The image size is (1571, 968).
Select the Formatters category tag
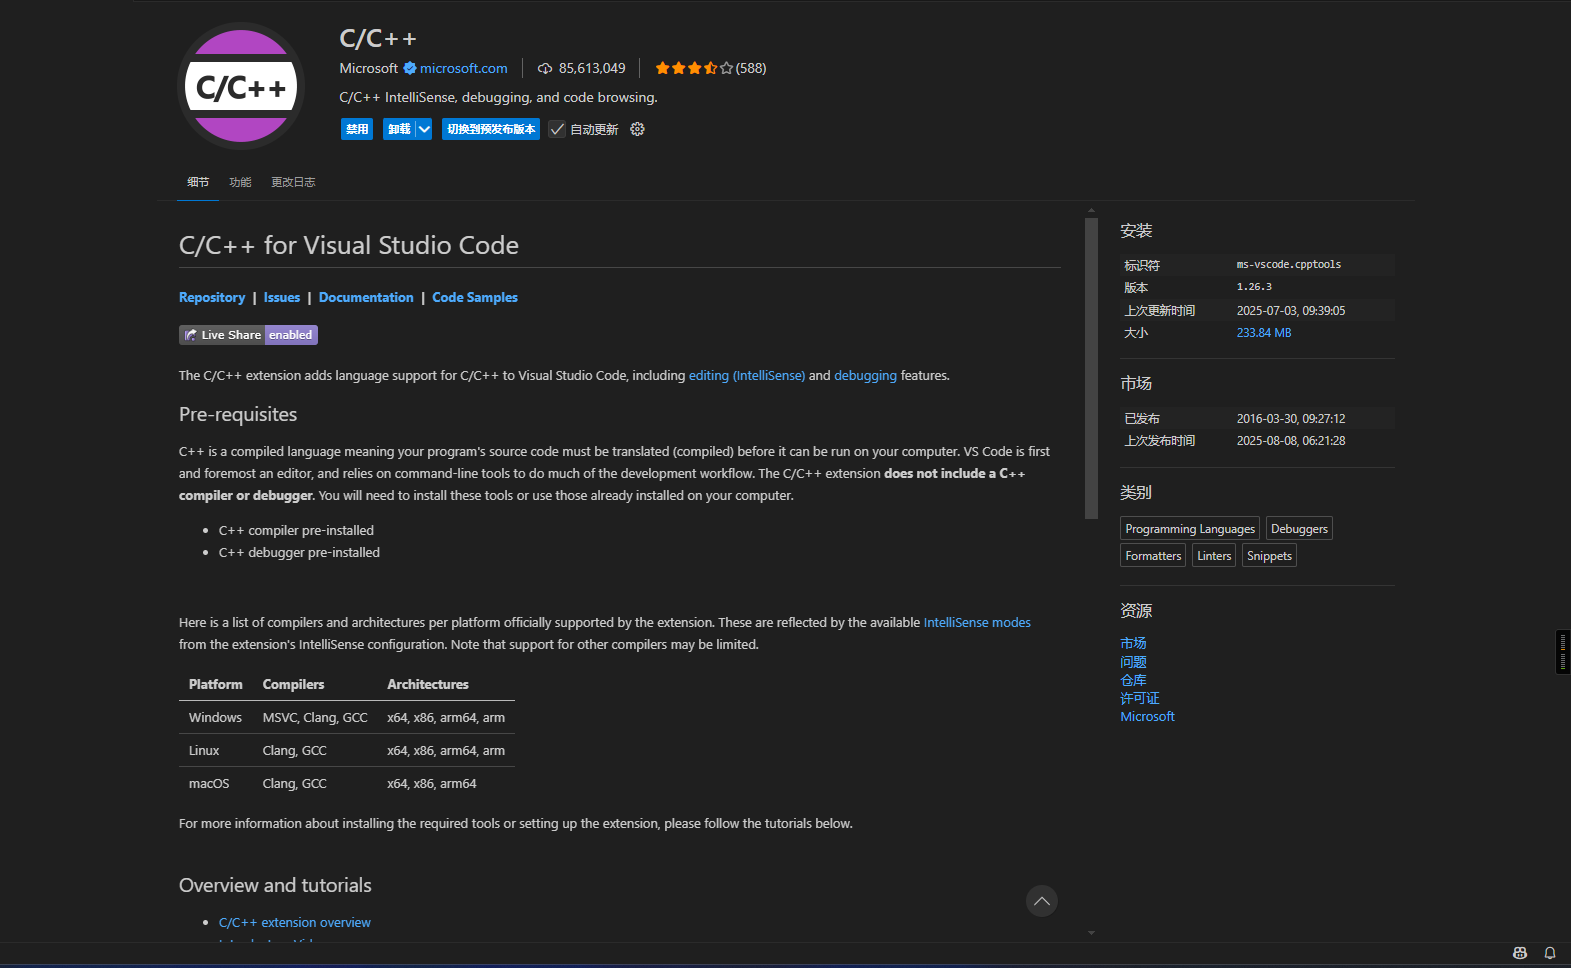[x=1153, y=556]
